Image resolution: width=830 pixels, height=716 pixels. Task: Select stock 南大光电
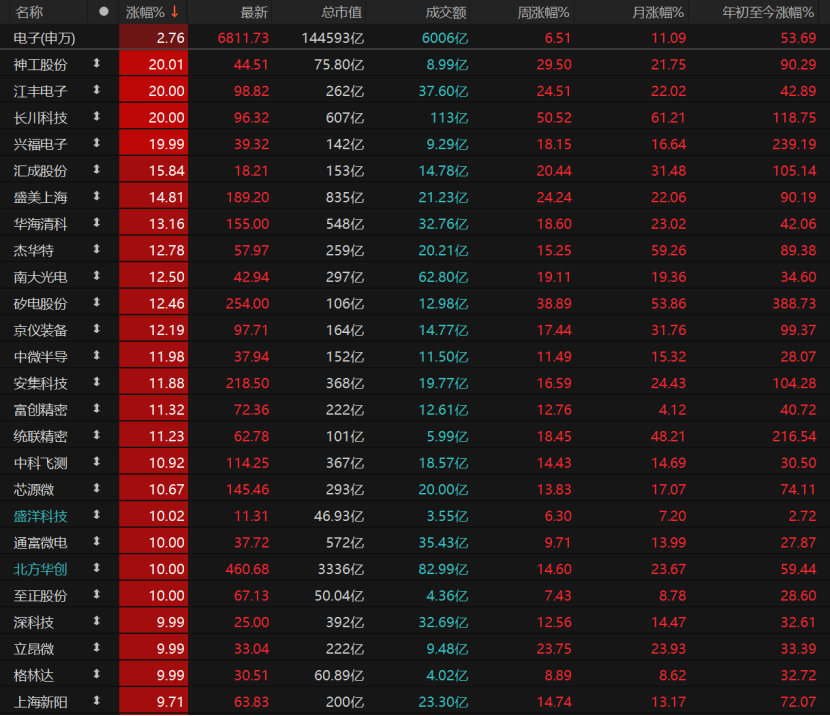[40, 277]
